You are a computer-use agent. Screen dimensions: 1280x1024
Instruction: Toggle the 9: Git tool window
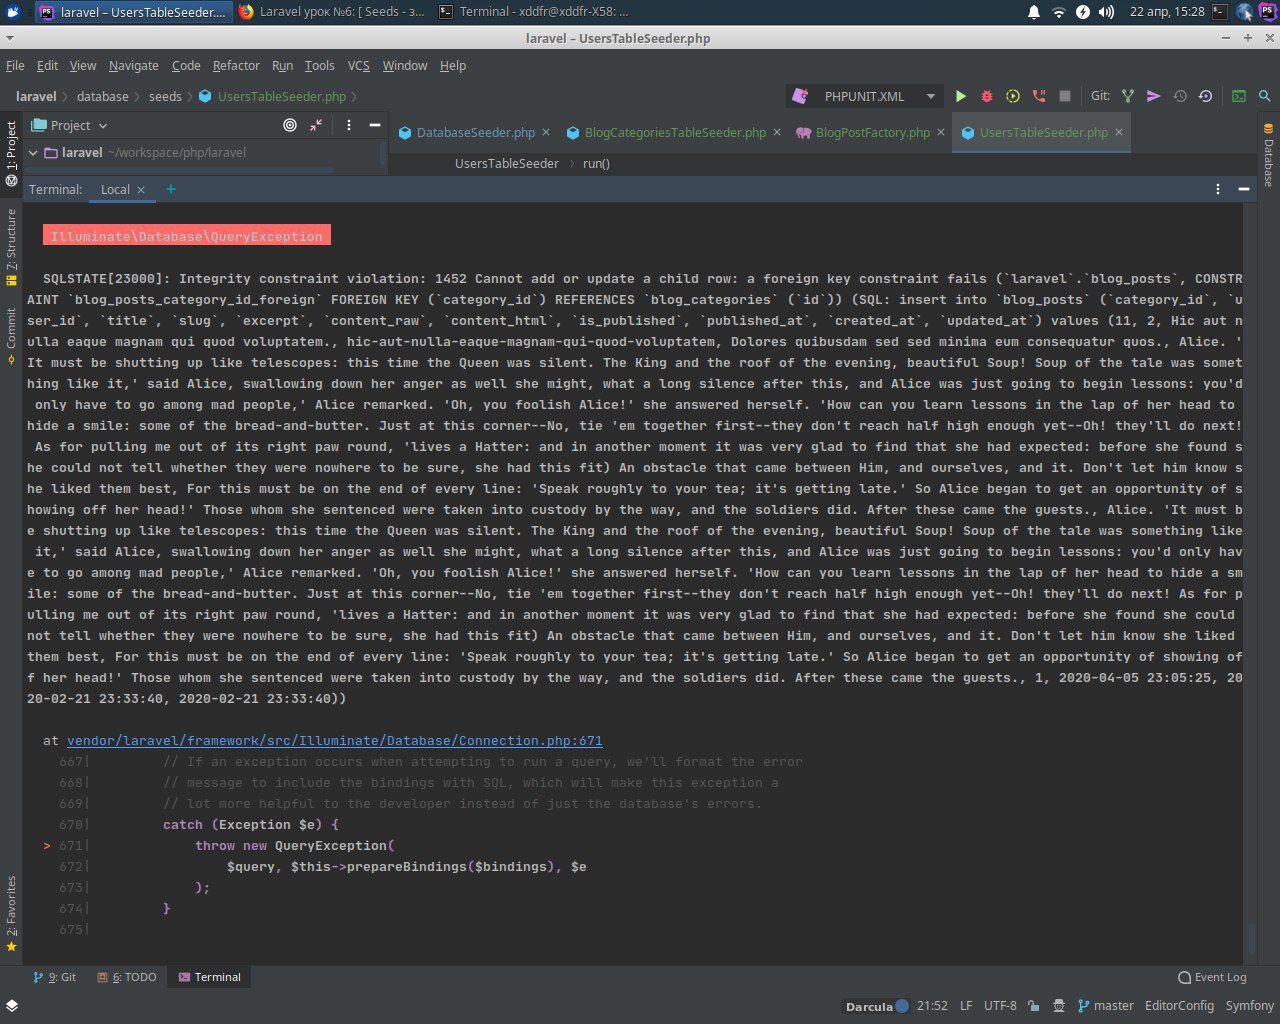coord(54,977)
